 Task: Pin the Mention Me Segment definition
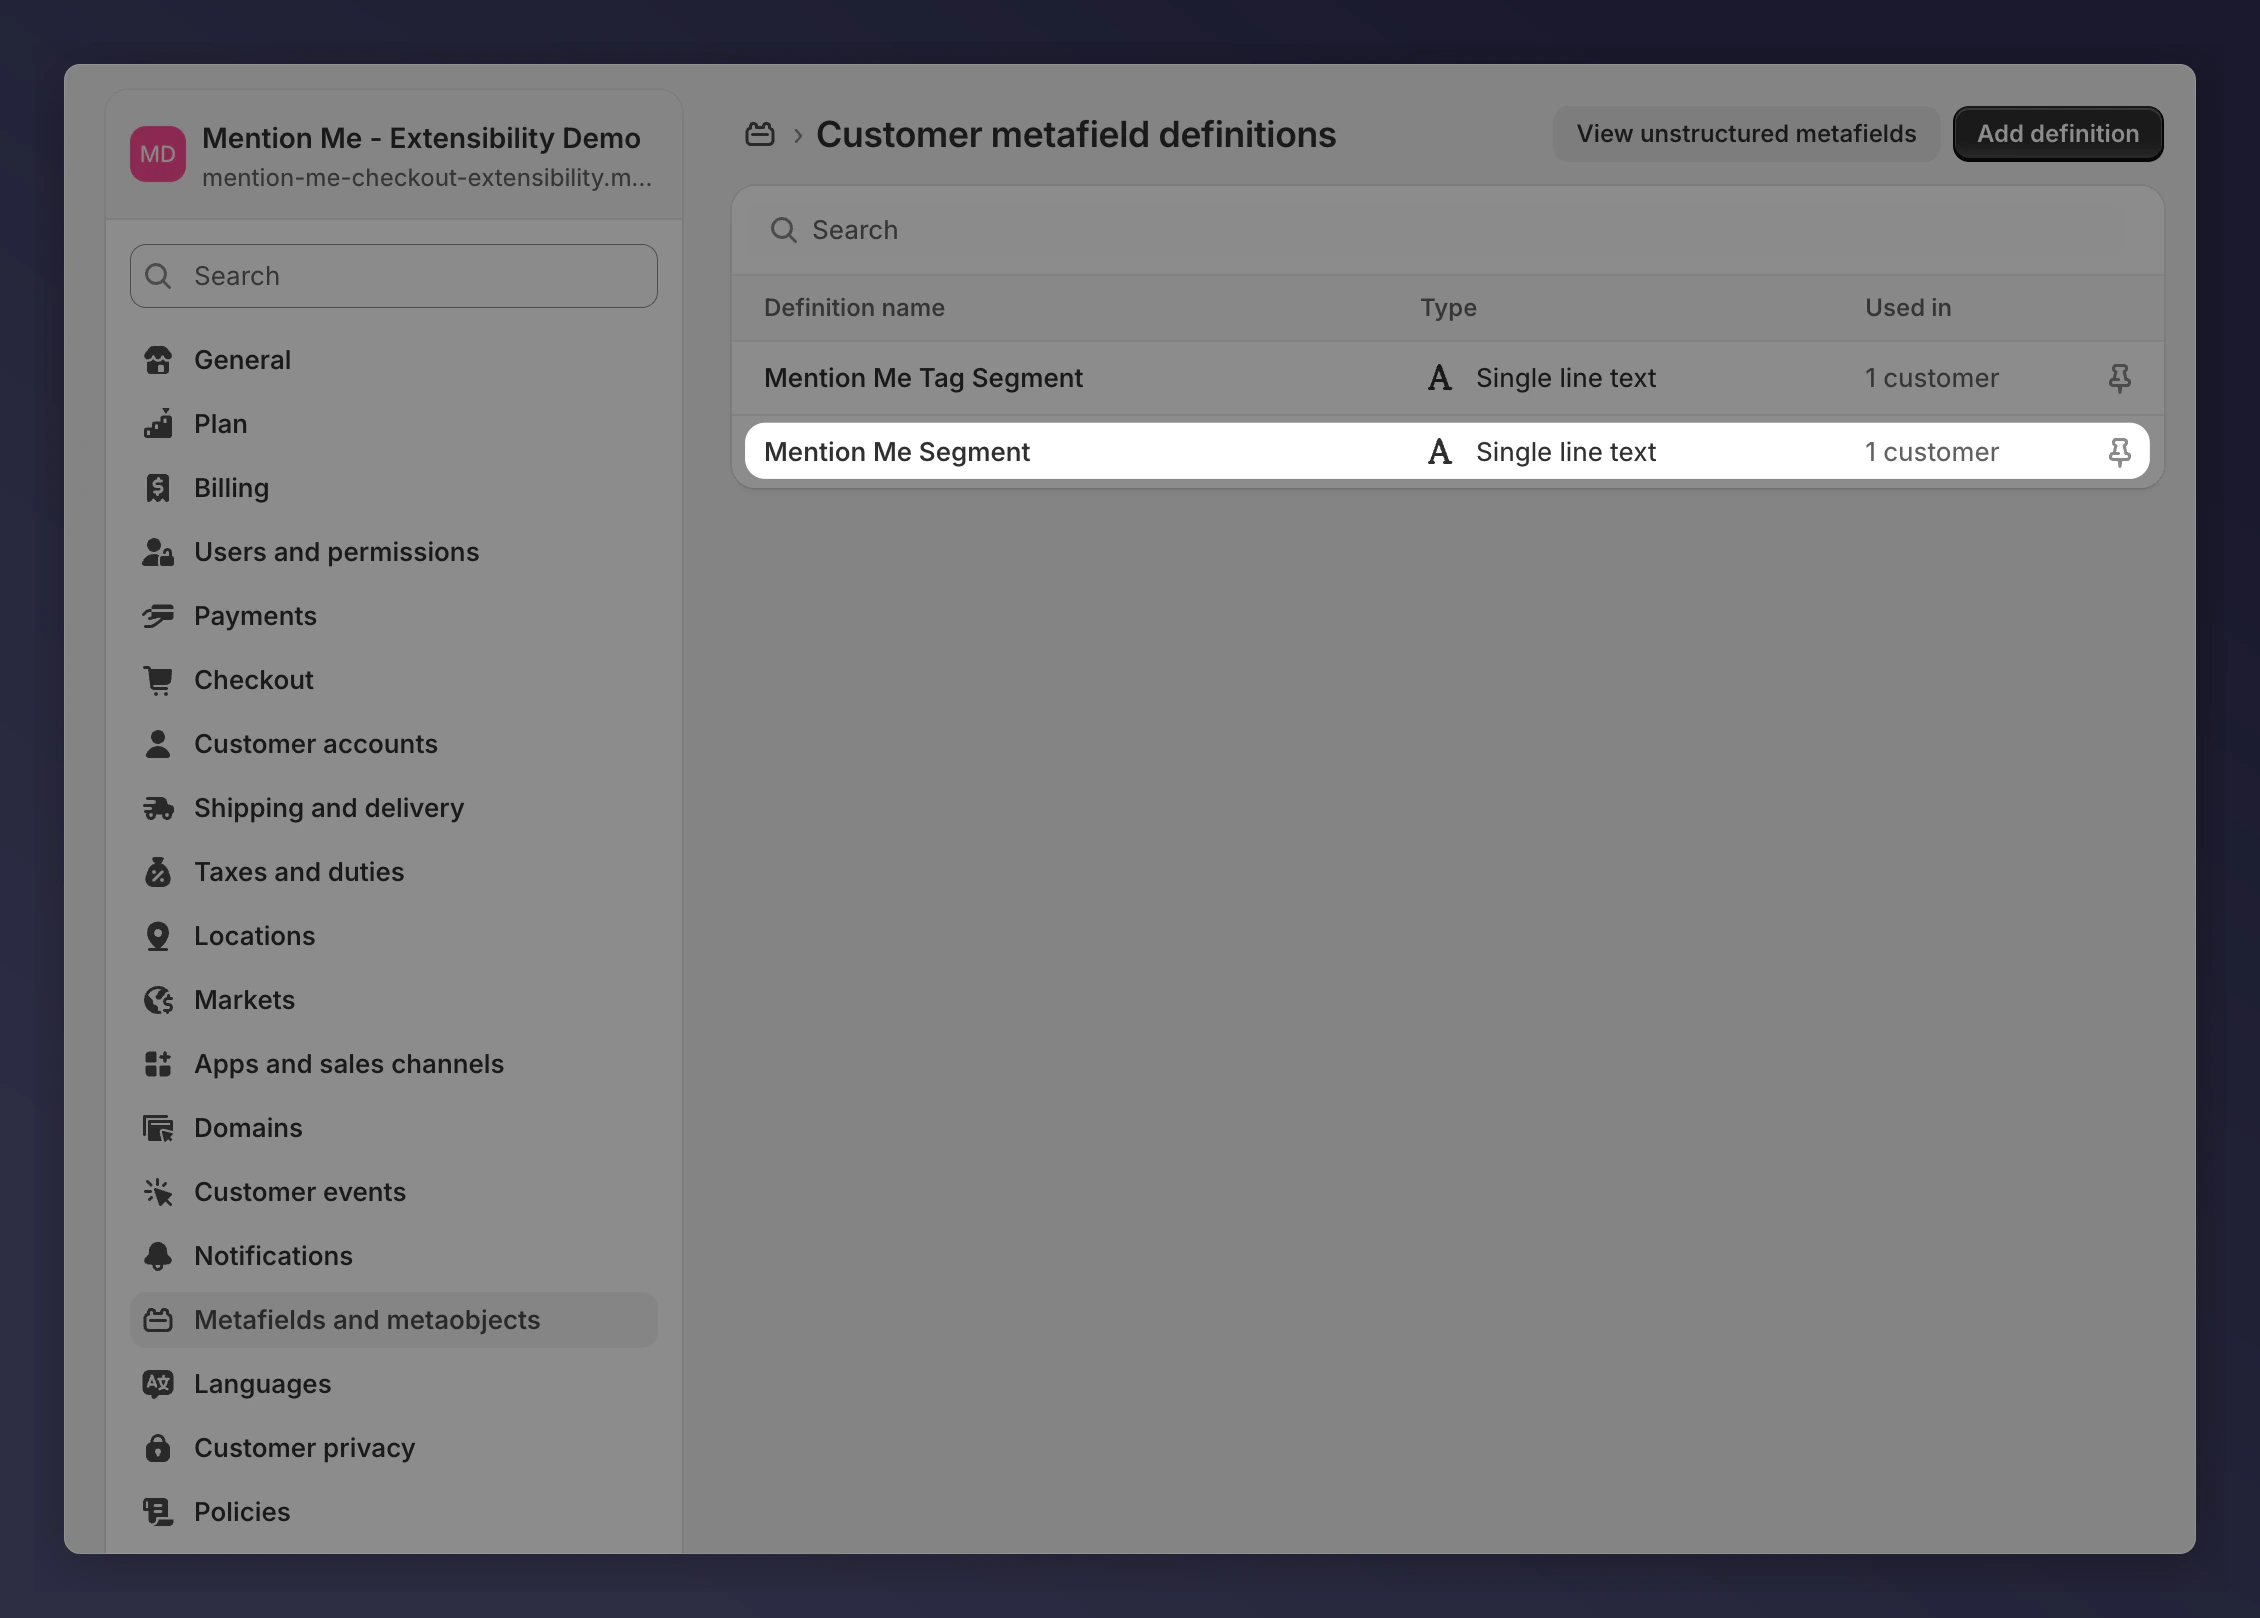(x=2119, y=452)
